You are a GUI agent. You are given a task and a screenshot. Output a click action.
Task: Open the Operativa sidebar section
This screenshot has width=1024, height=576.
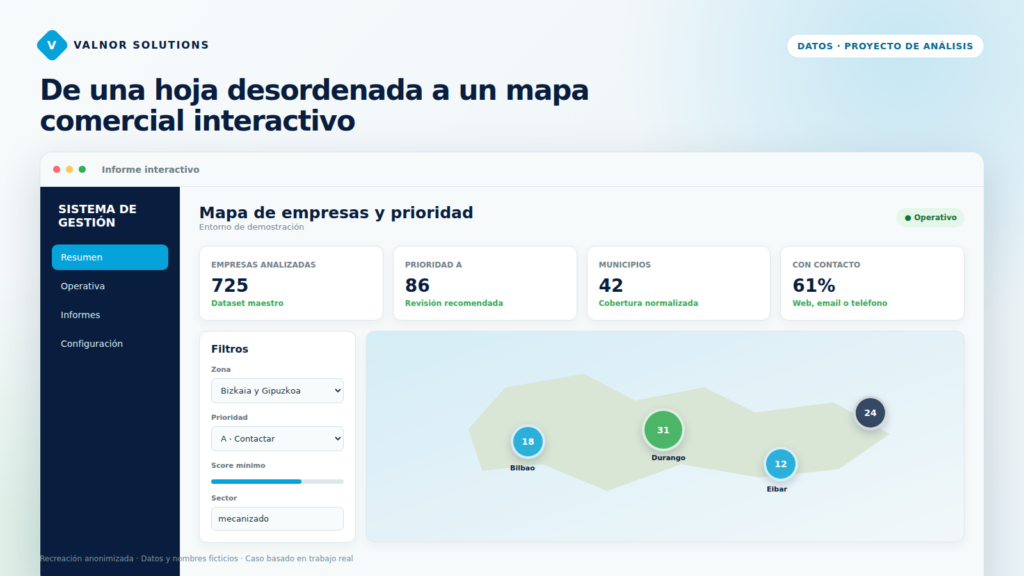[110, 286]
